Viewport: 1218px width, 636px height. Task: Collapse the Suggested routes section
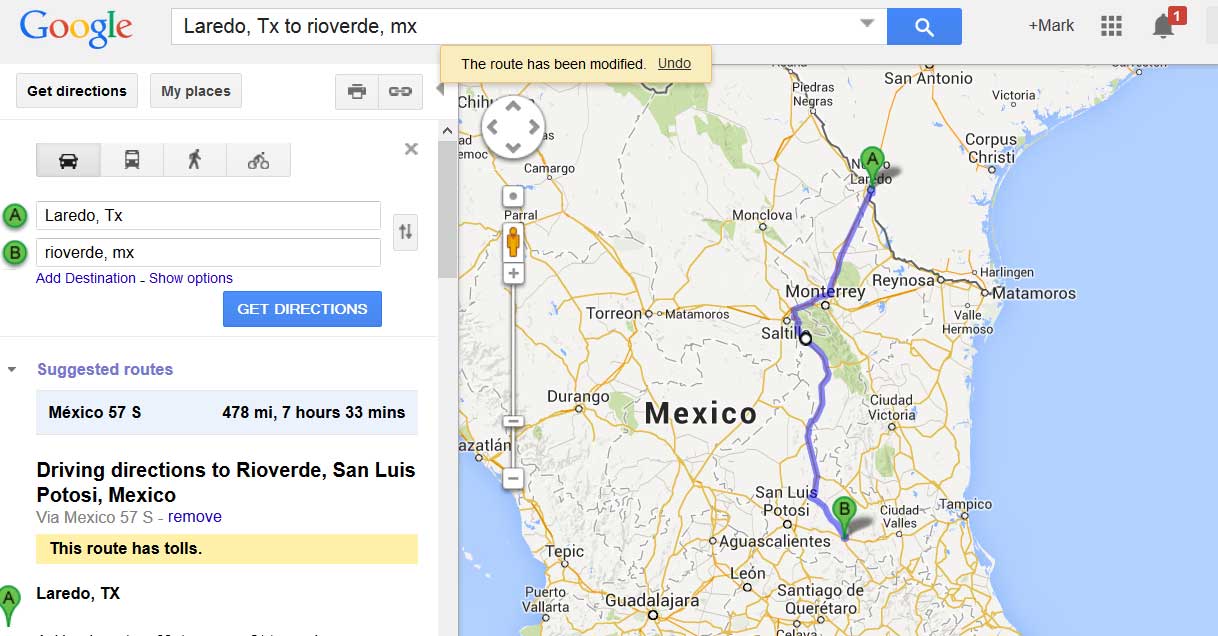click(x=12, y=370)
